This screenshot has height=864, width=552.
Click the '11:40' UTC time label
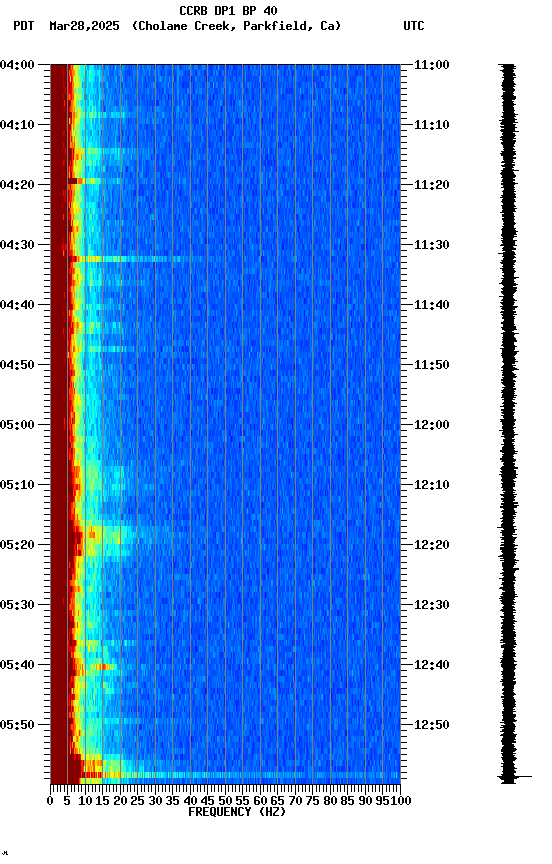coord(432,305)
